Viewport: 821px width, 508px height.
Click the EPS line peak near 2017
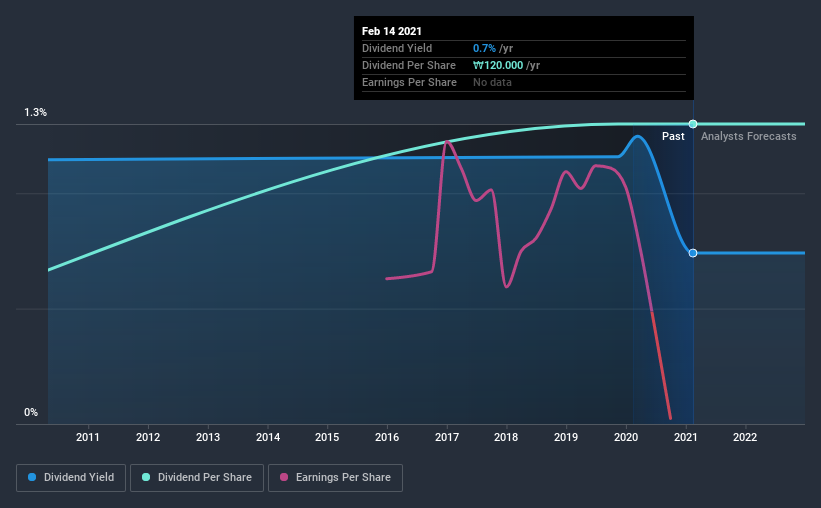pos(447,141)
